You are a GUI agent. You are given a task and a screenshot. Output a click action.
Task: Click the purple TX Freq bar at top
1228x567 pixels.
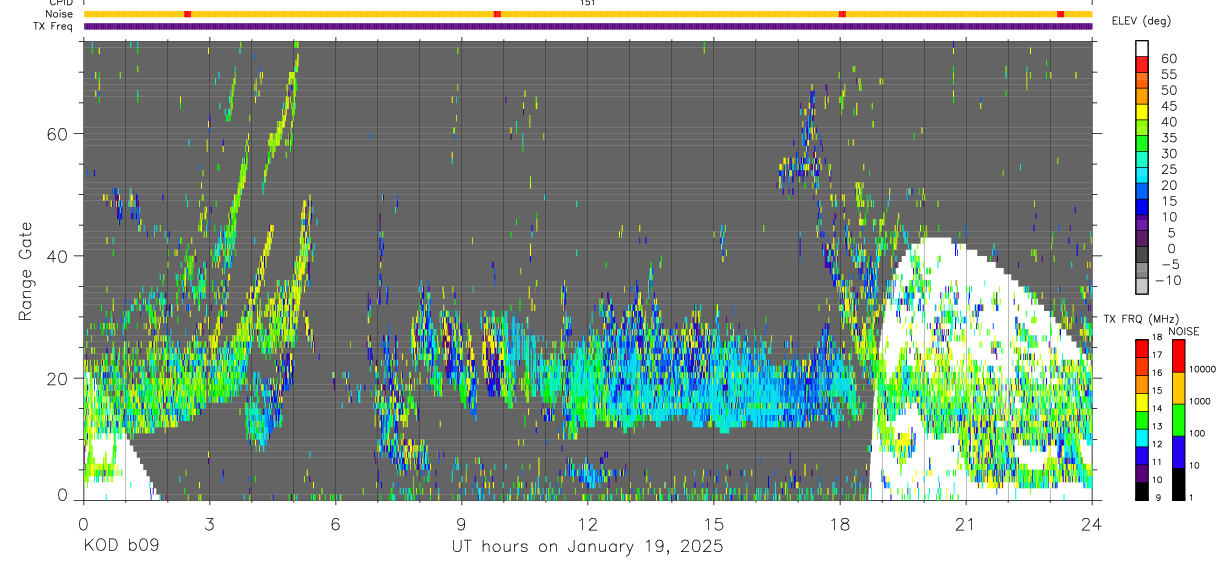[587, 26]
